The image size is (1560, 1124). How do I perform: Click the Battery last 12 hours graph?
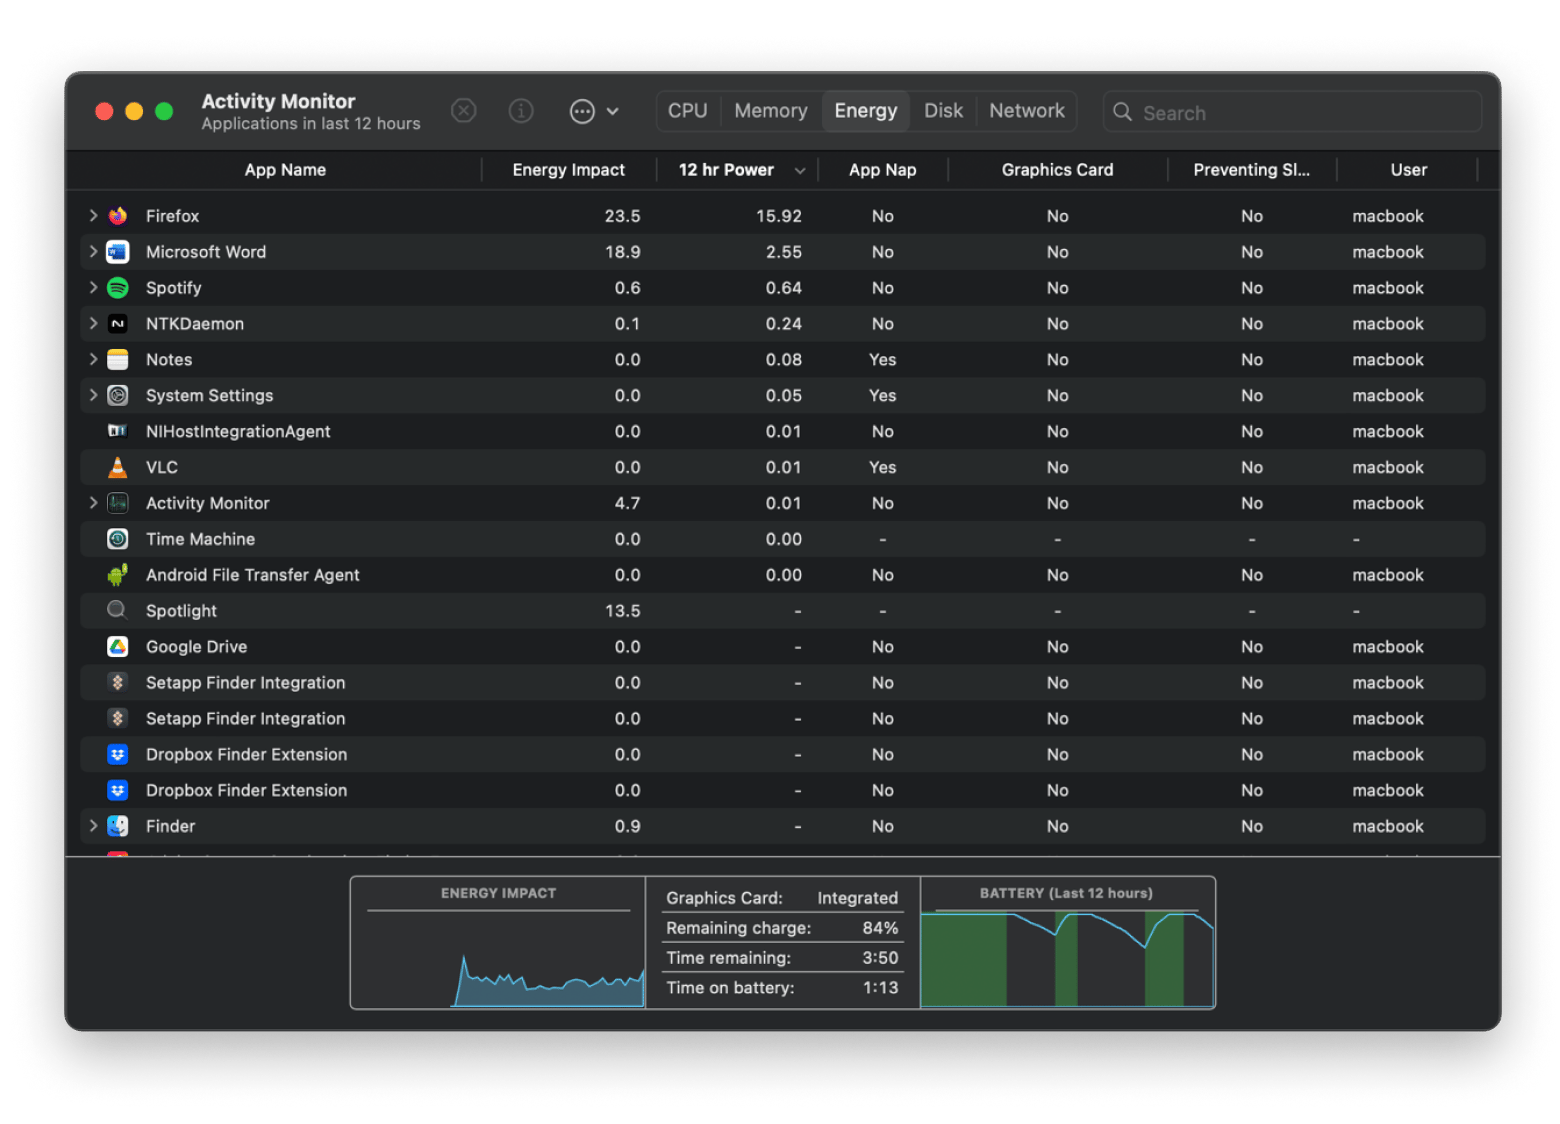[1066, 957]
